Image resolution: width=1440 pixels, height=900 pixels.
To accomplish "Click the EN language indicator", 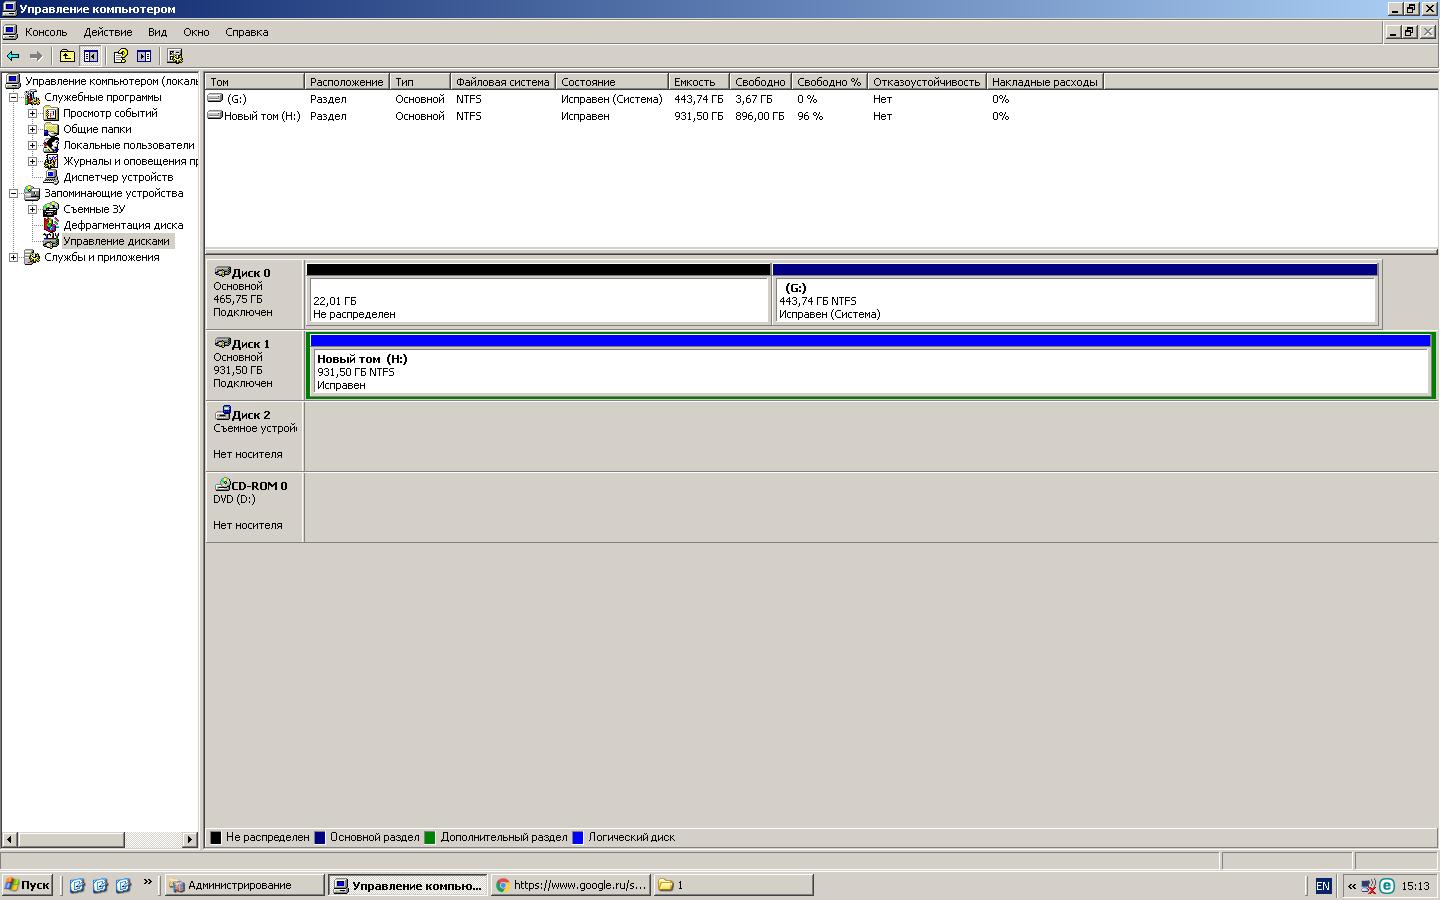I will (x=1323, y=886).
